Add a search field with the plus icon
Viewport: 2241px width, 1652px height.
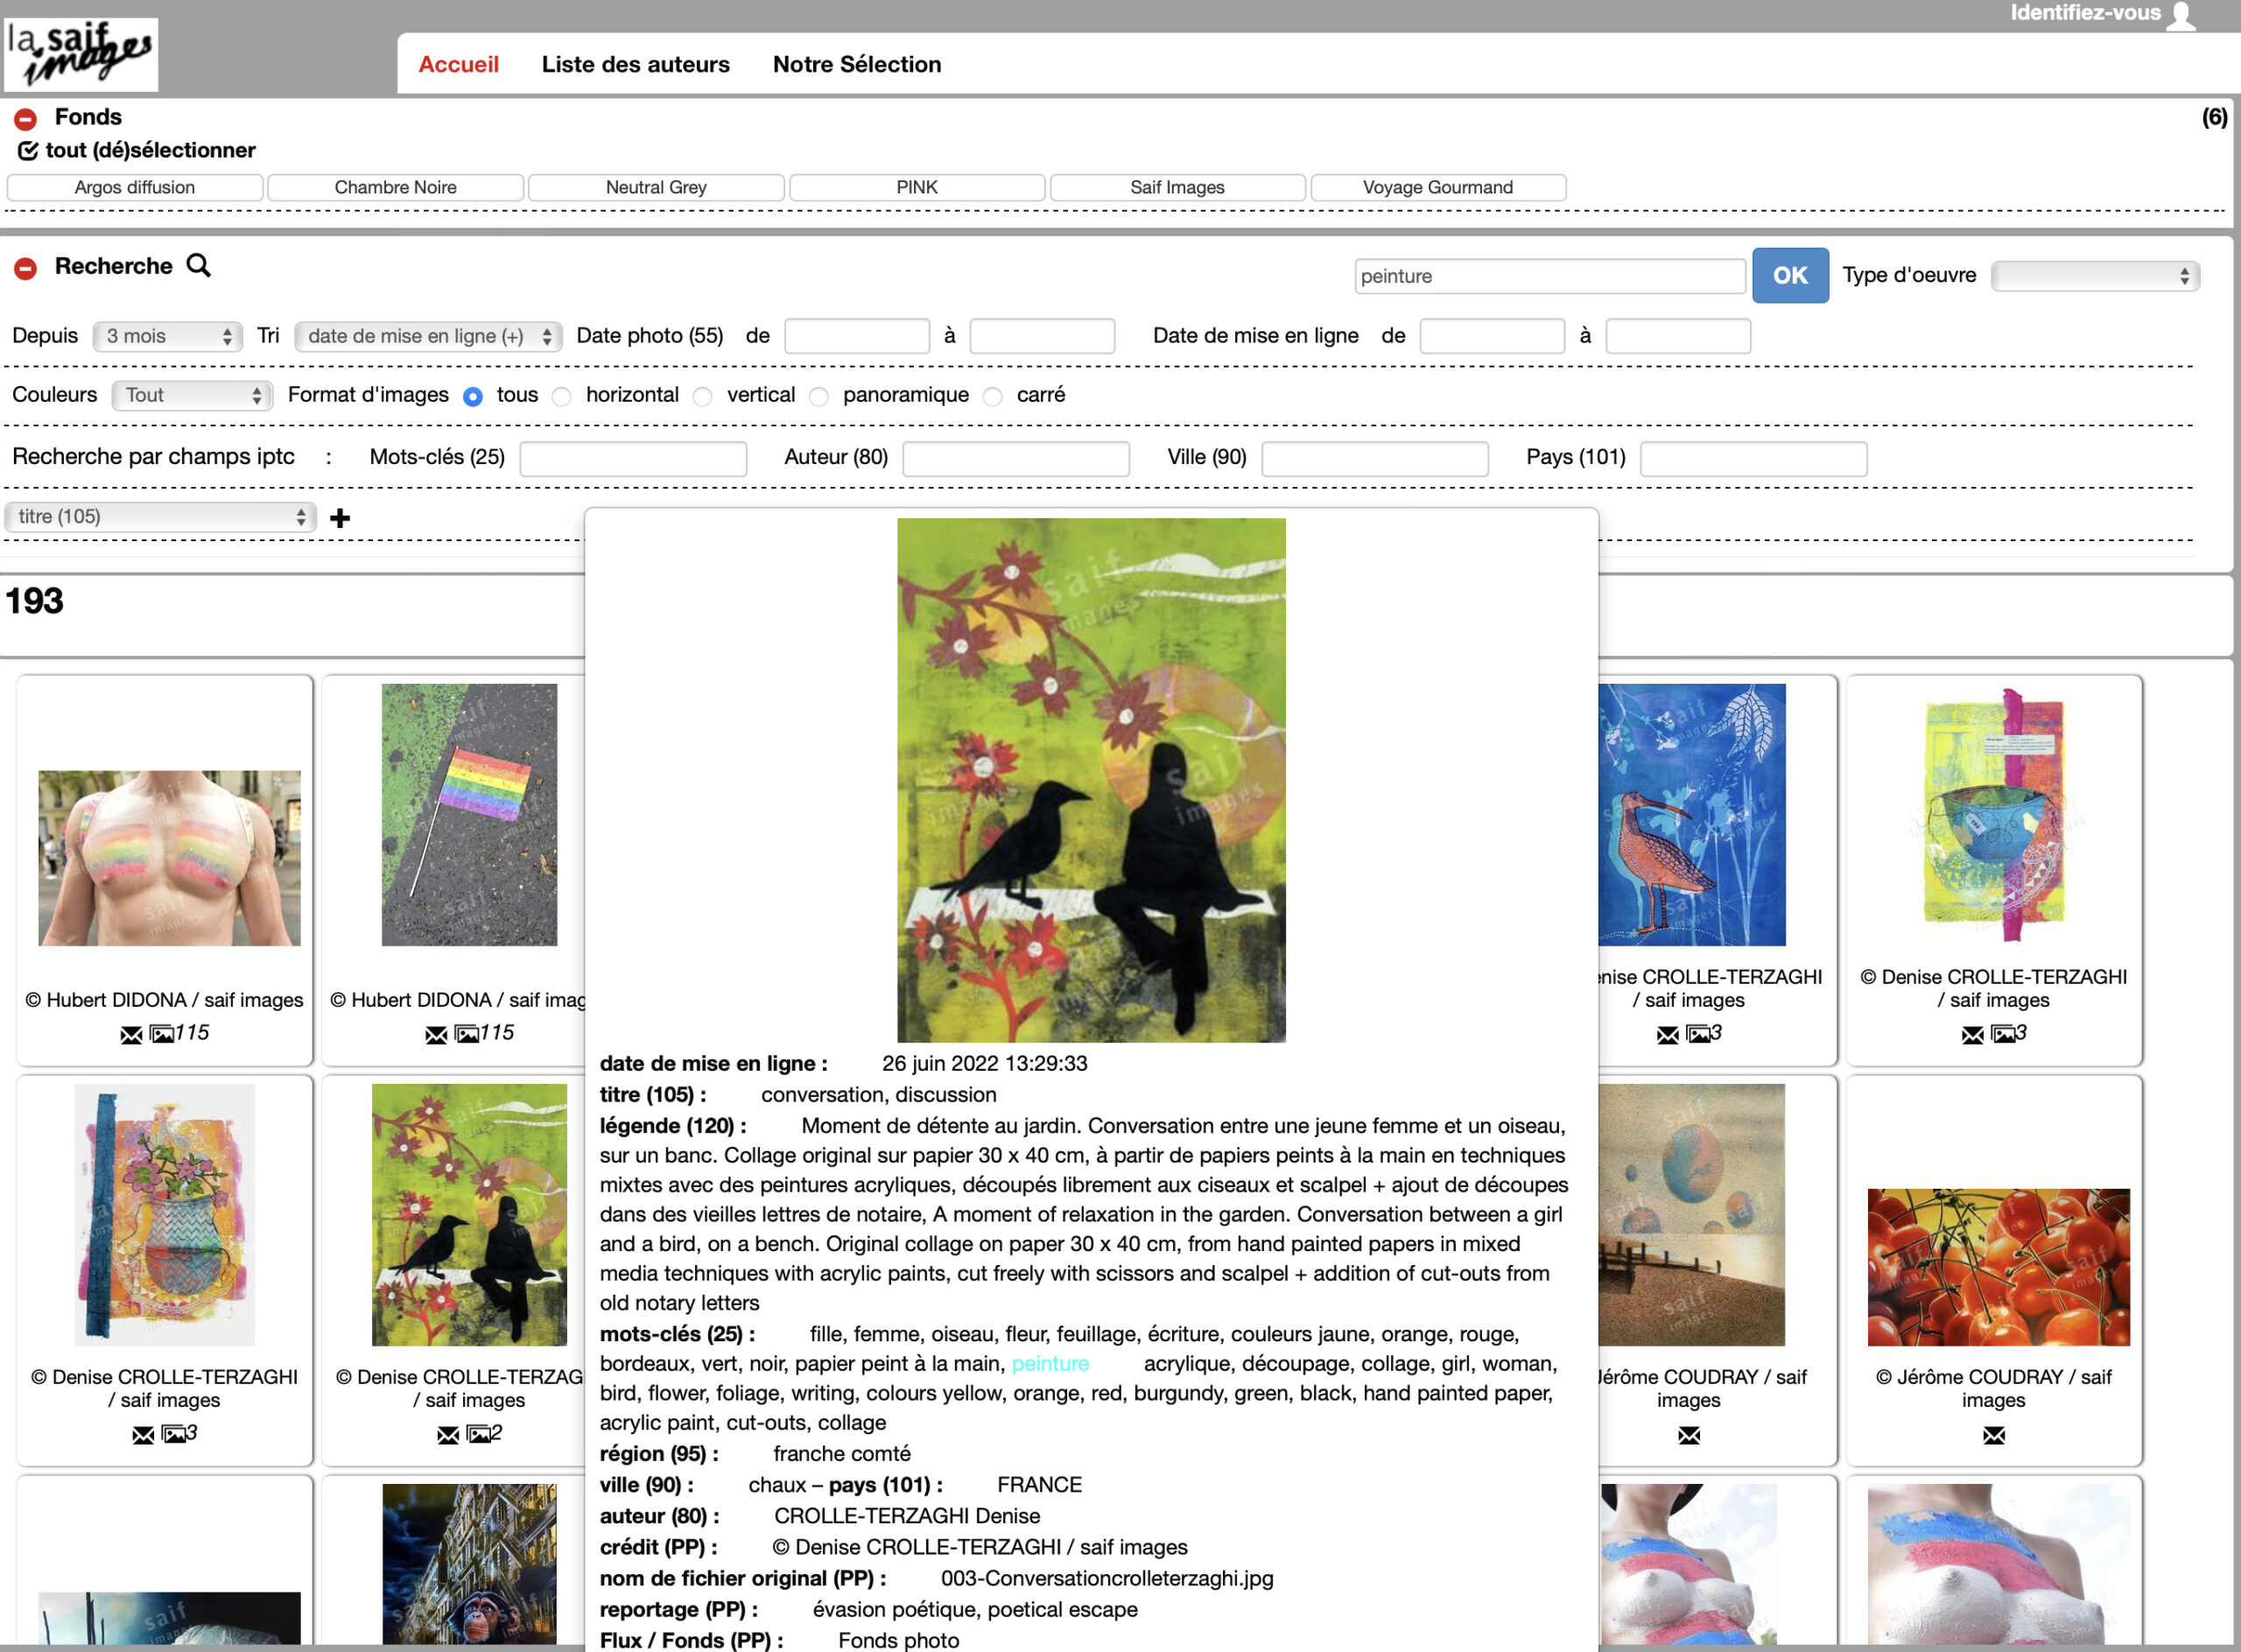click(x=340, y=518)
